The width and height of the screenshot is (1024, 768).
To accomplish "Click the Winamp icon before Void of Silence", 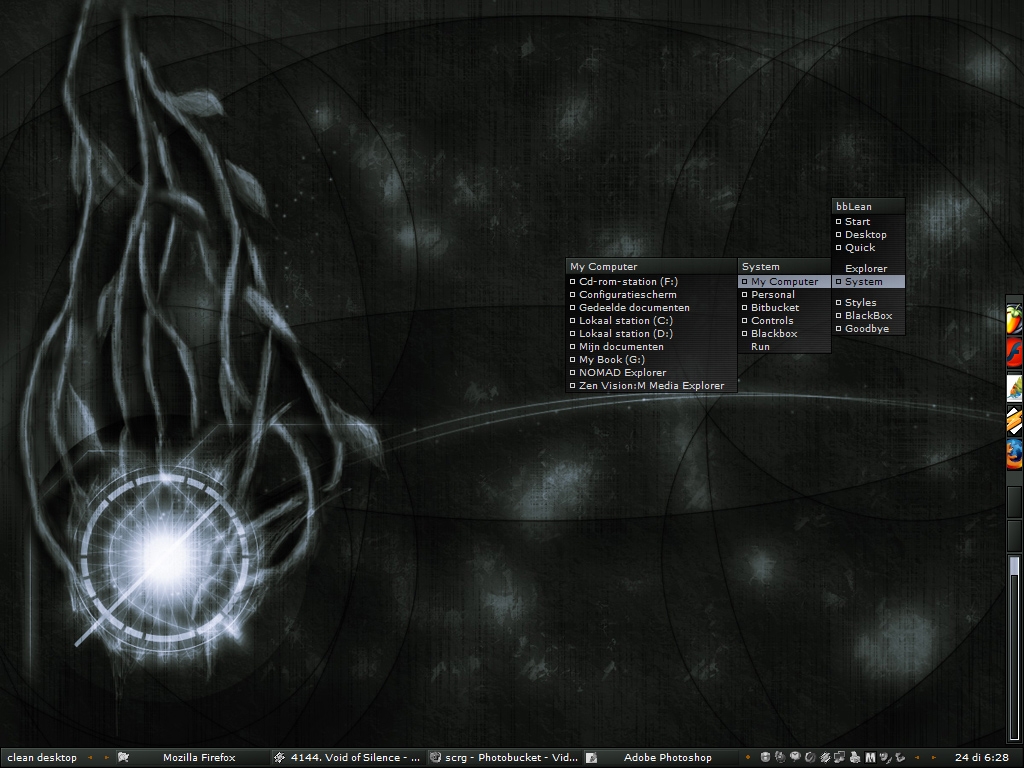I will [279, 758].
